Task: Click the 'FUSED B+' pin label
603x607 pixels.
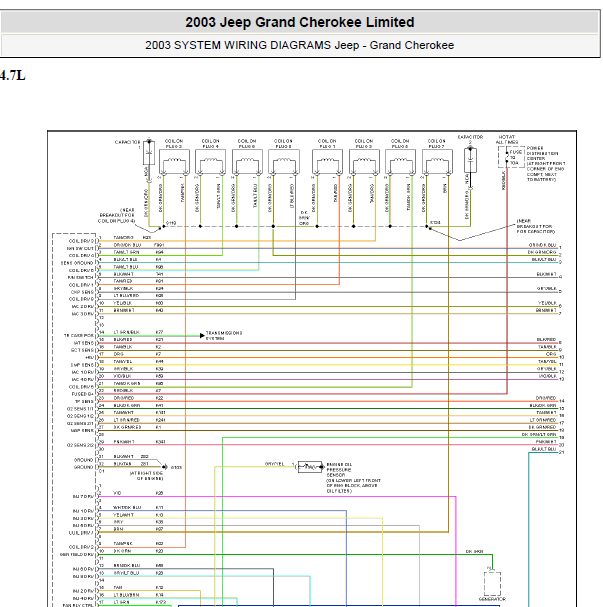Action: pyautogui.click(x=82, y=394)
